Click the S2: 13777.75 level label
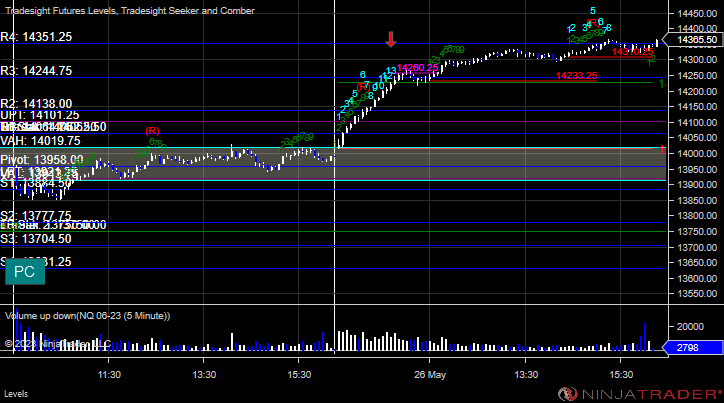This screenshot has height=403, width=724. tap(36, 216)
